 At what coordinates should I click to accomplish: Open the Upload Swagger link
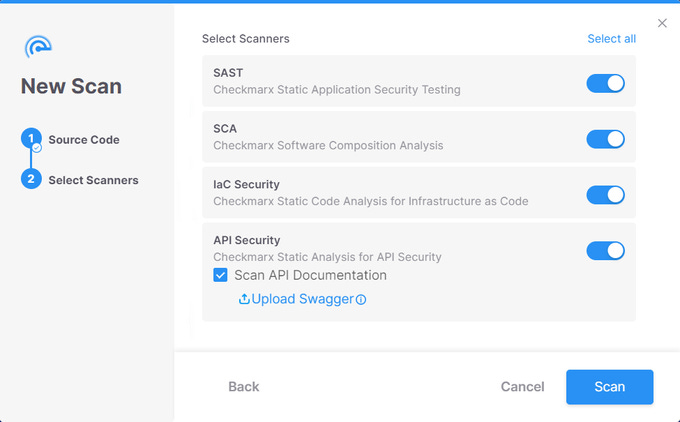tap(302, 299)
